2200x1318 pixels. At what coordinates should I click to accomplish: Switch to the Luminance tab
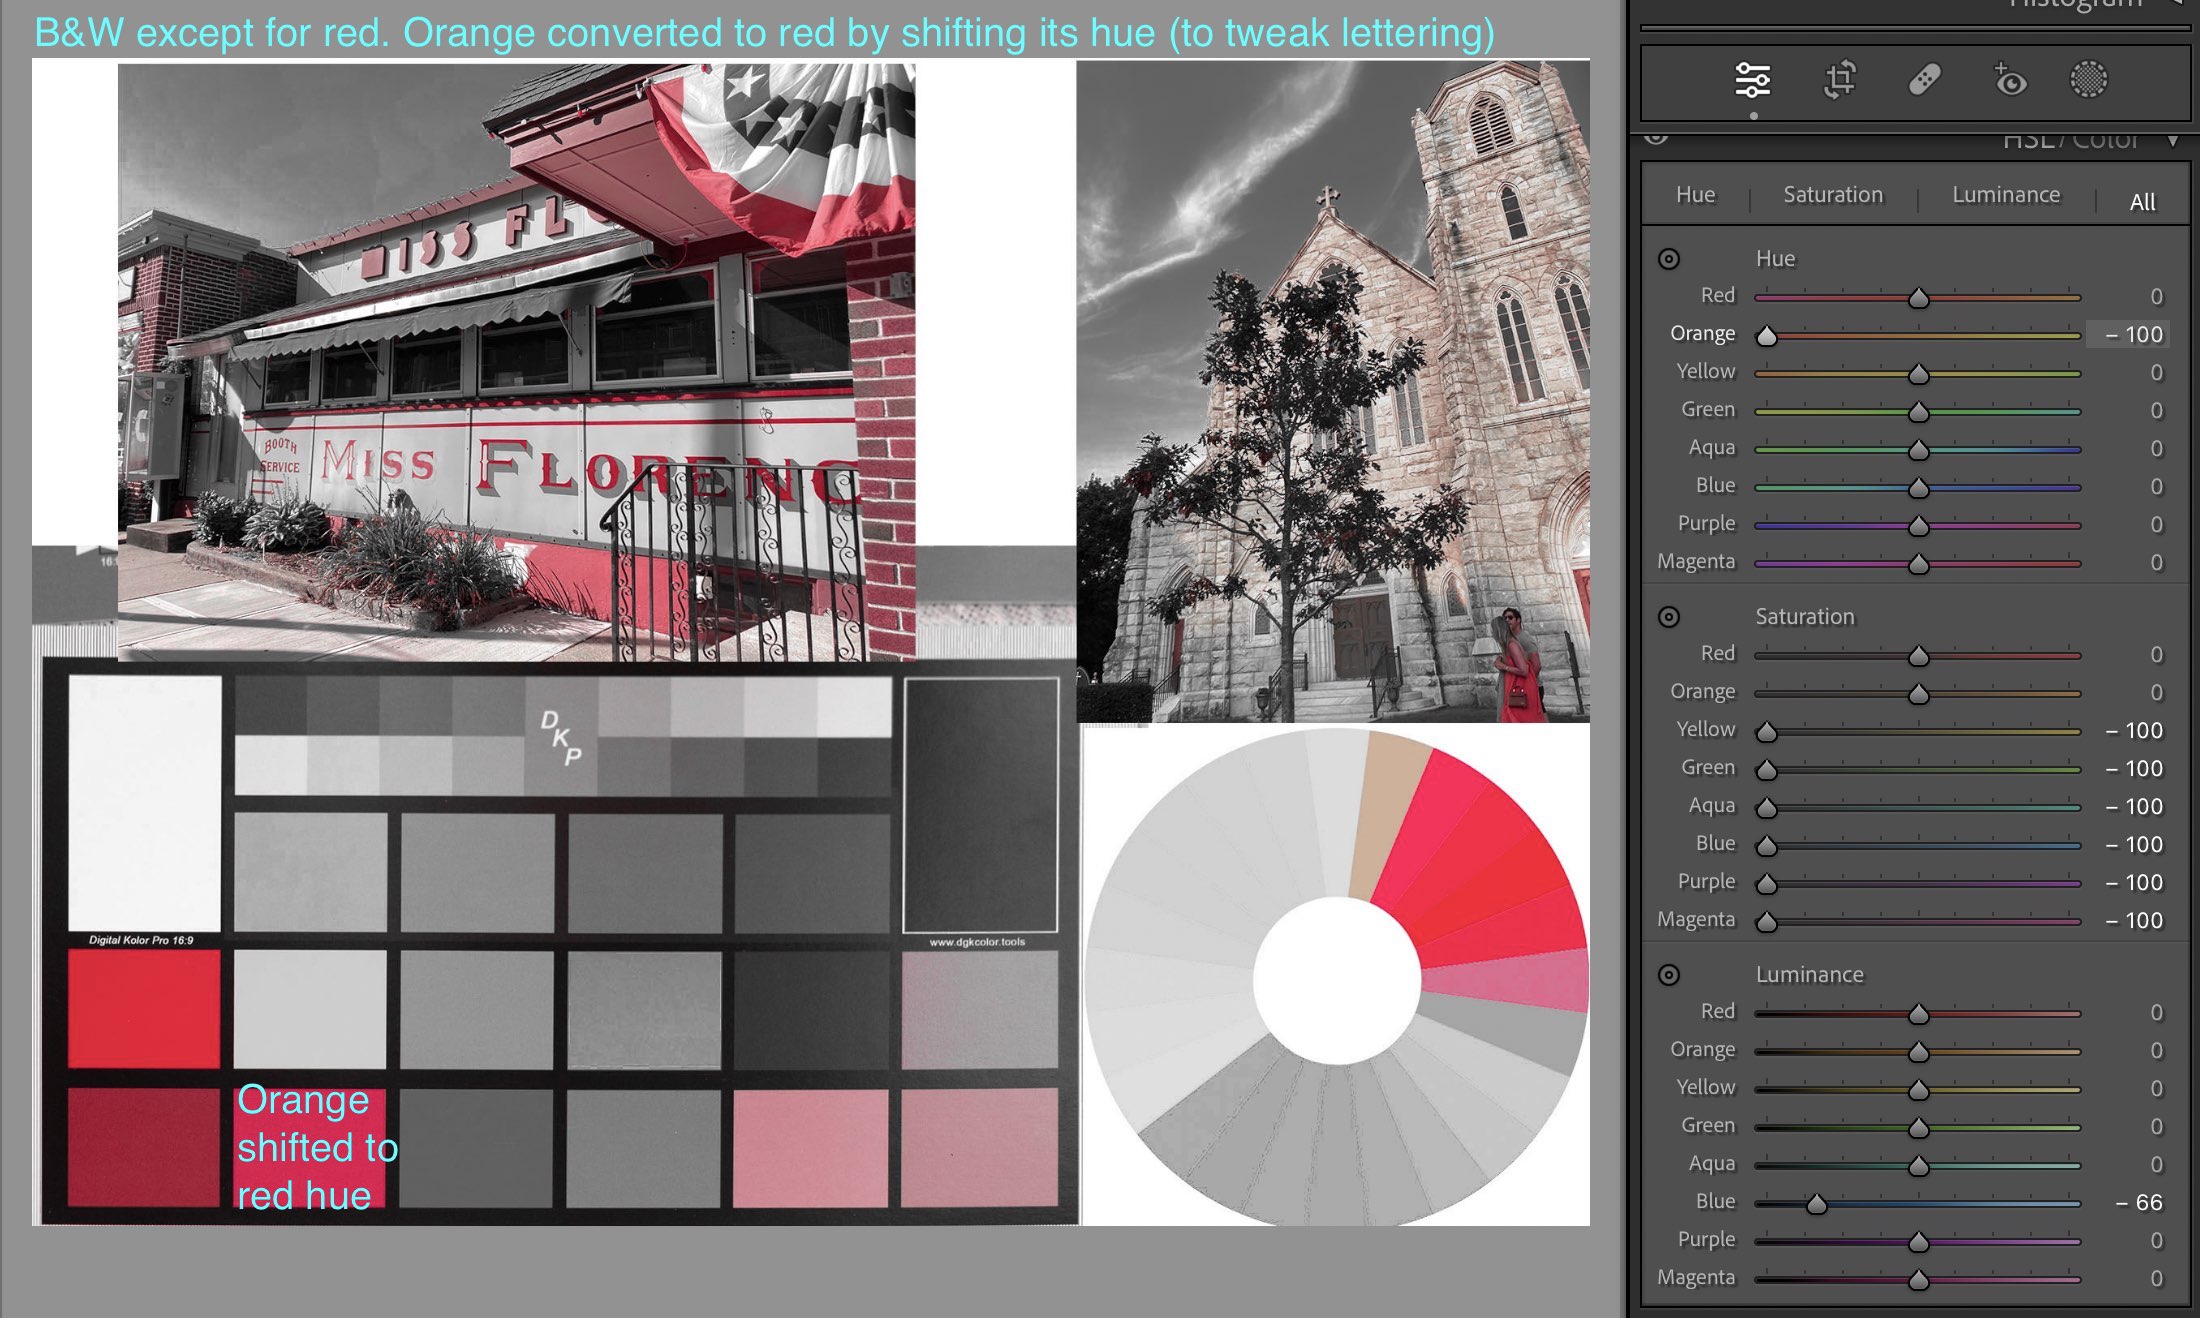(2006, 195)
